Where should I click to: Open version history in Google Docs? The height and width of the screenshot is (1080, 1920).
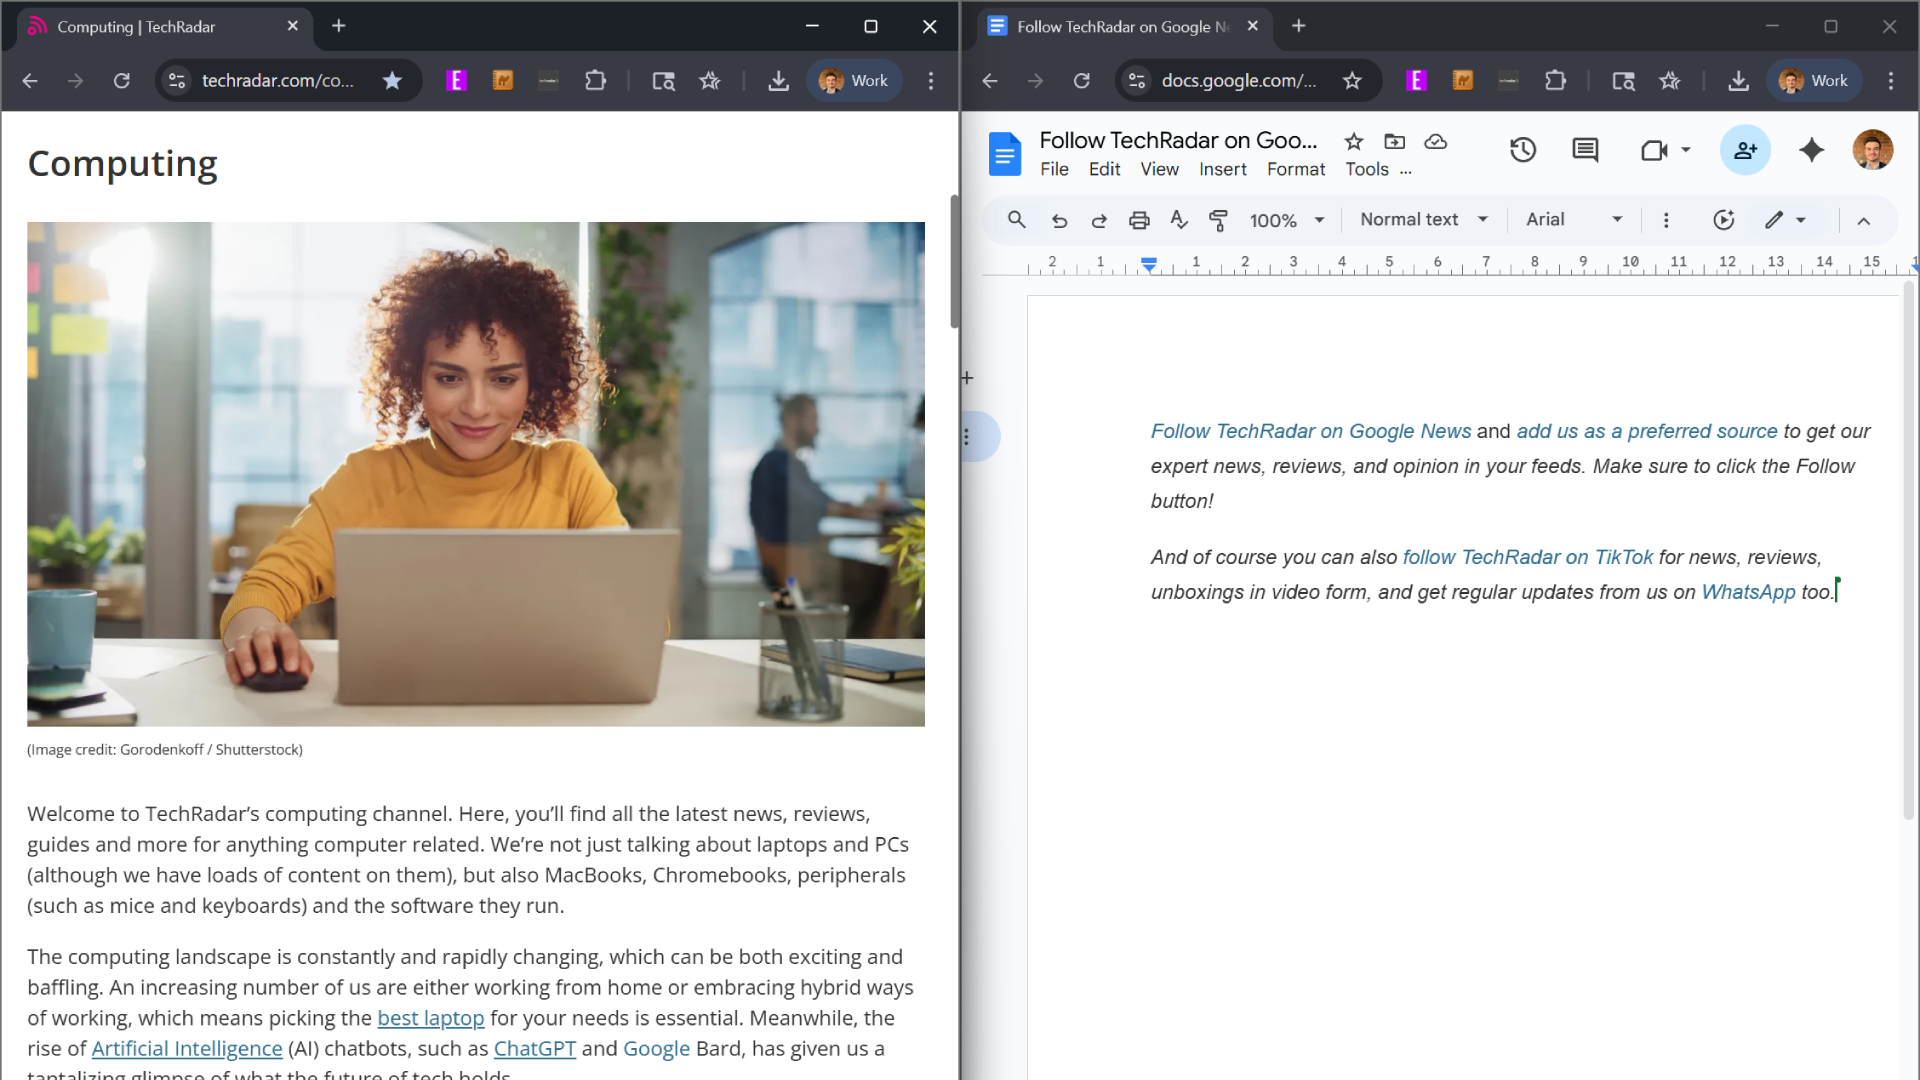click(1522, 150)
